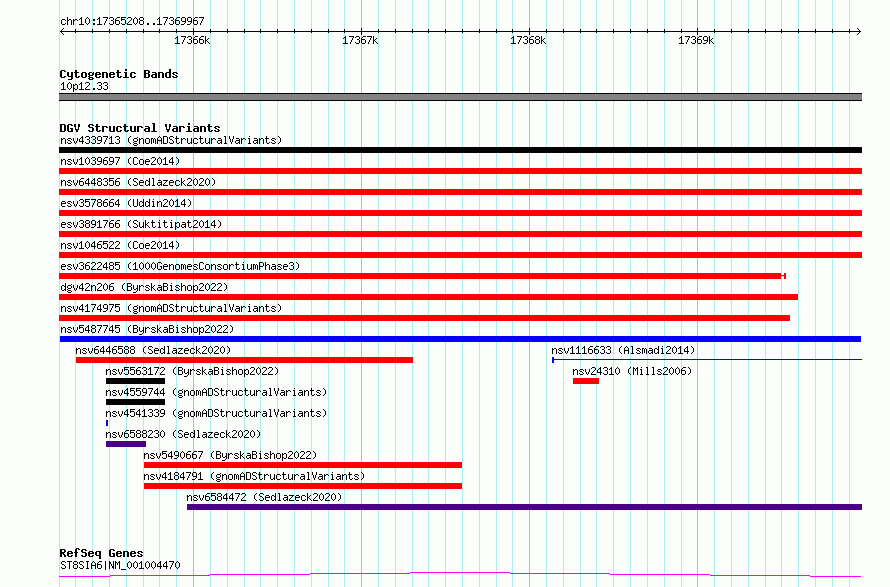Click the purple nsv6588230 variant bar

point(125,444)
